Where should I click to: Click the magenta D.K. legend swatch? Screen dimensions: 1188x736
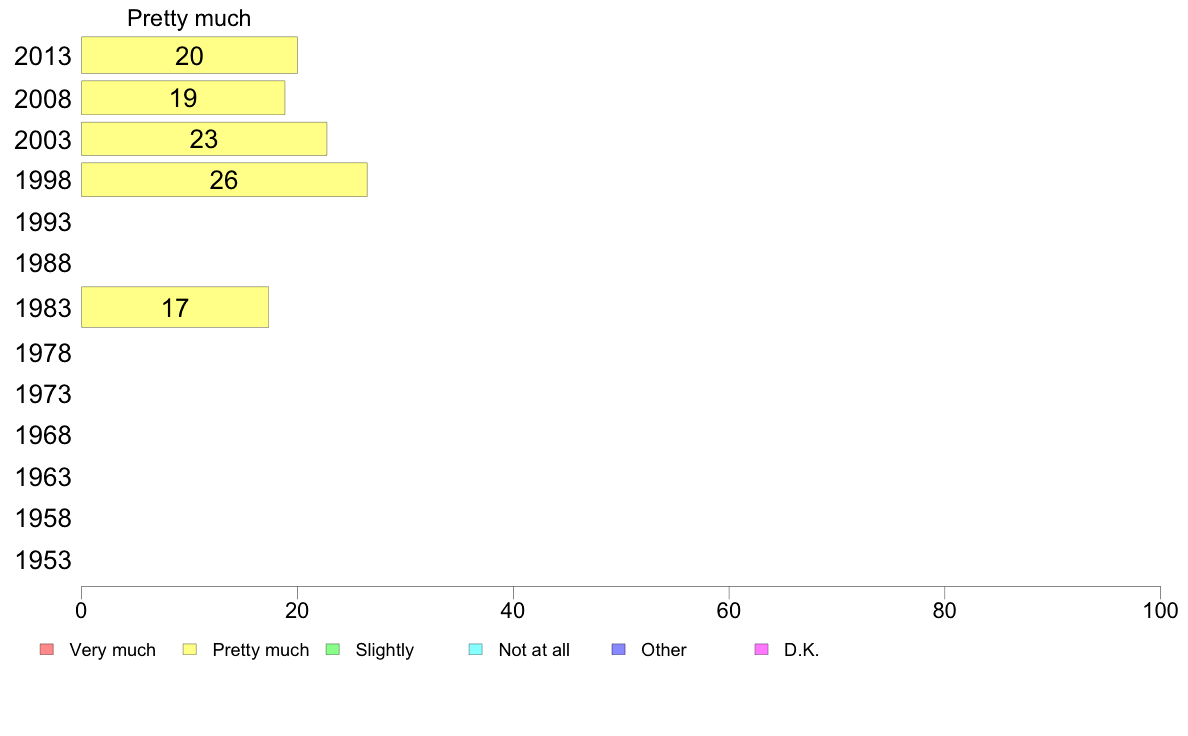pos(761,650)
